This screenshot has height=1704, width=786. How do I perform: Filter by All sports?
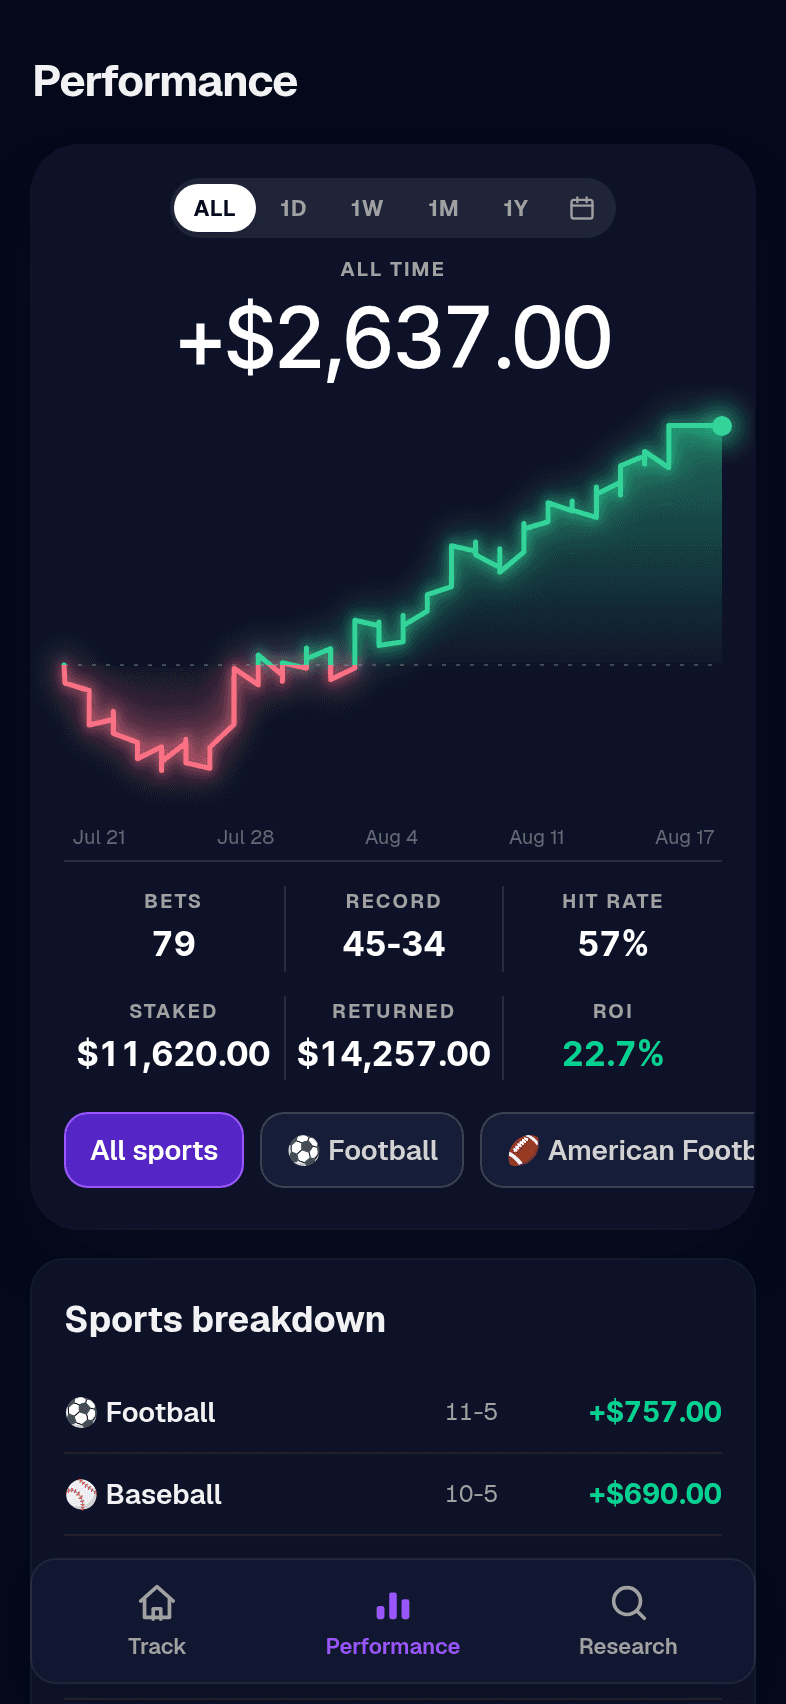[154, 1150]
